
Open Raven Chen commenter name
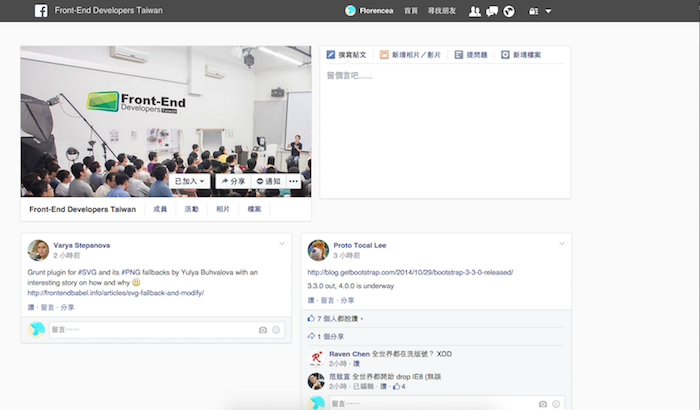[x=350, y=354]
